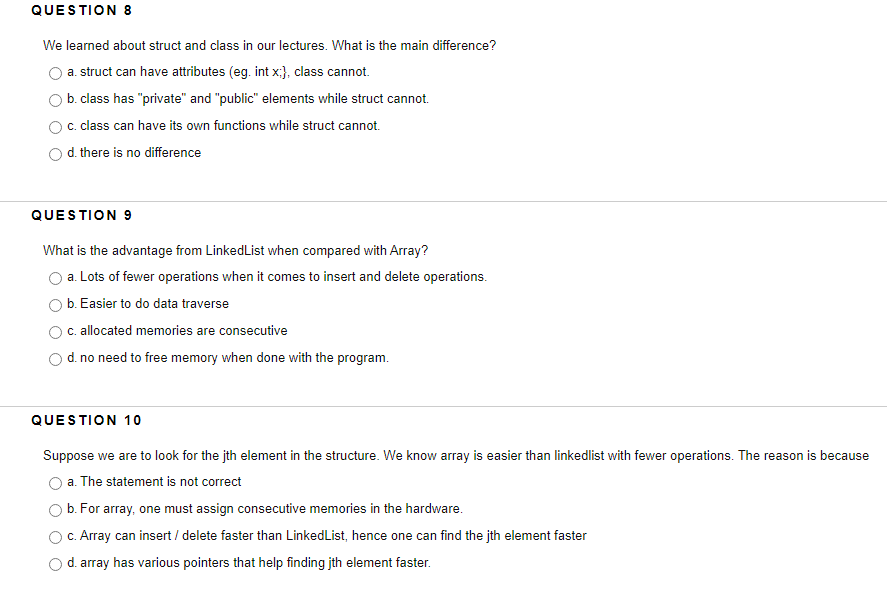887x608 pixels.
Task: Select 'The statement is not correct' in Question 10
Action: click(55, 482)
